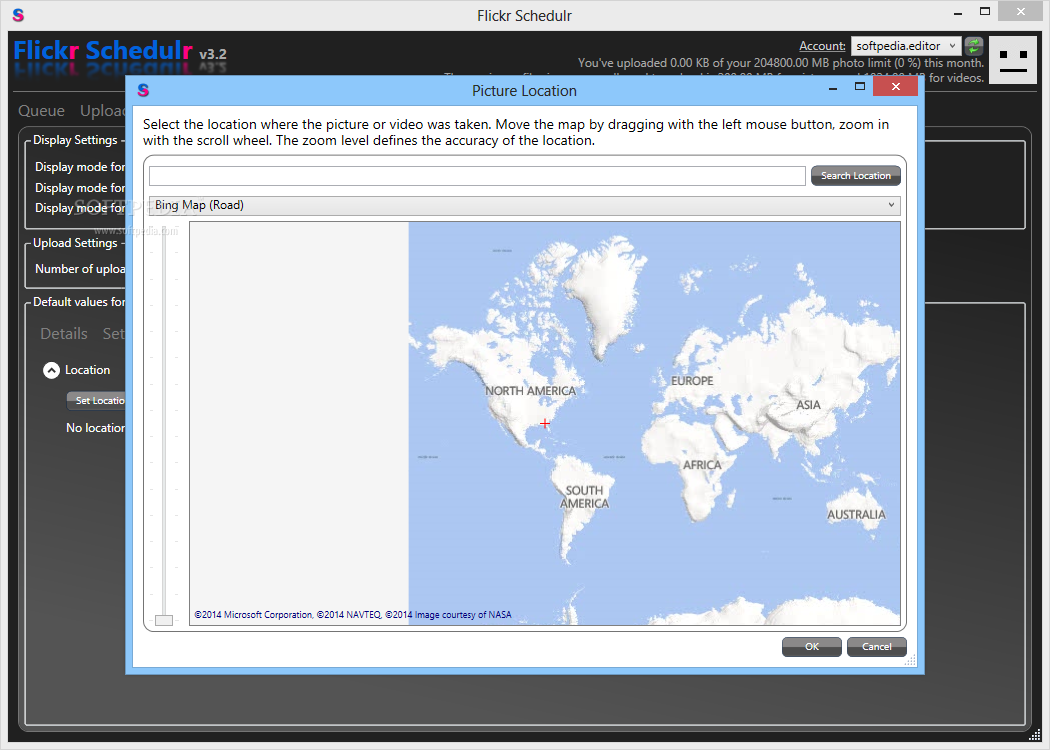Maximize the Flickr Schedulr main window
1050x750 pixels.
pyautogui.click(x=985, y=11)
